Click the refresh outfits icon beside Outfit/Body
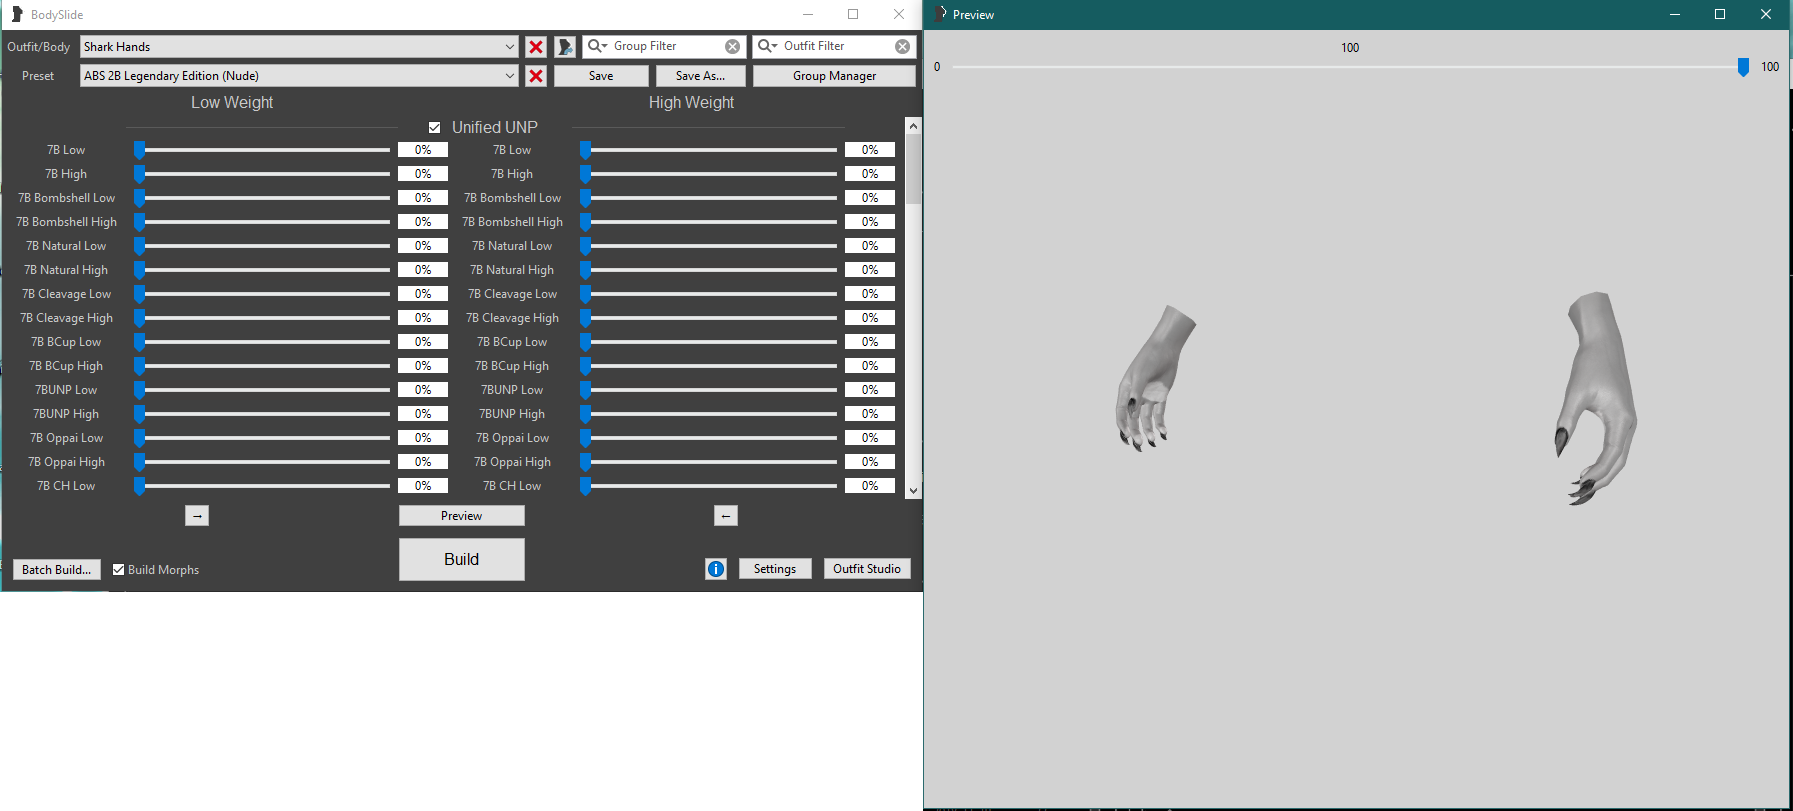The width and height of the screenshot is (1793, 811). click(565, 47)
